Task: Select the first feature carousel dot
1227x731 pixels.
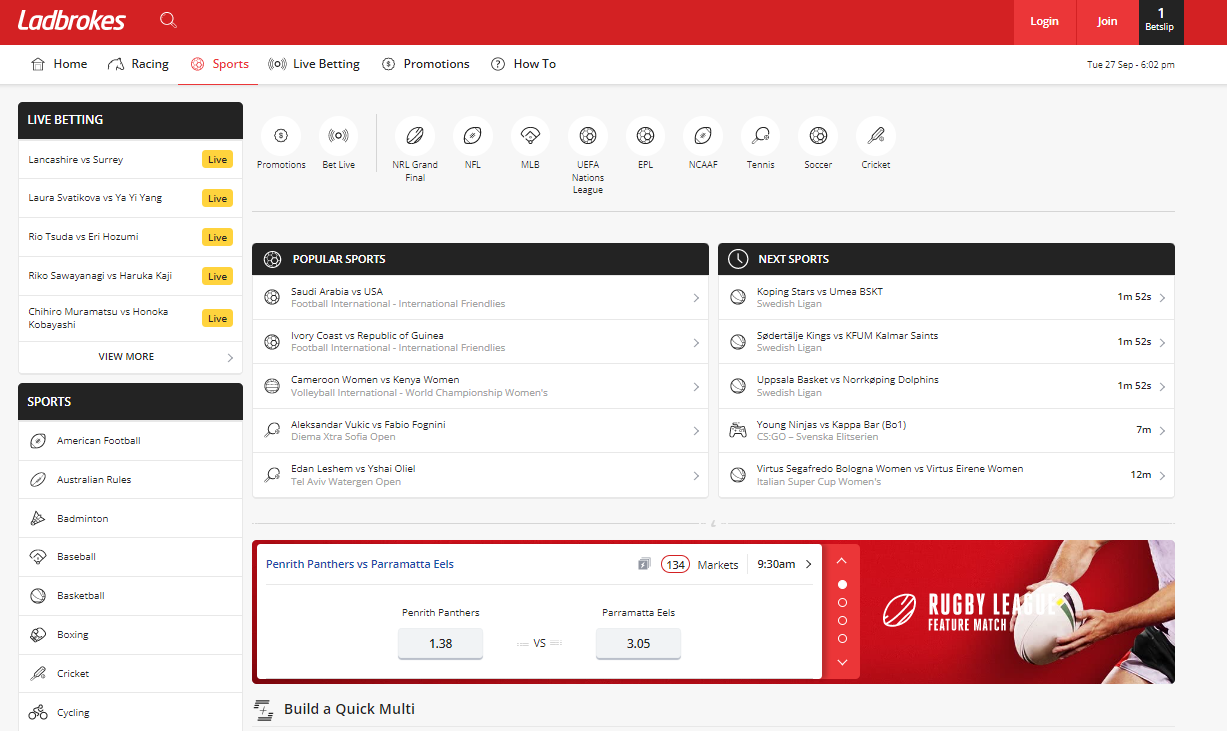Action: 842,584
